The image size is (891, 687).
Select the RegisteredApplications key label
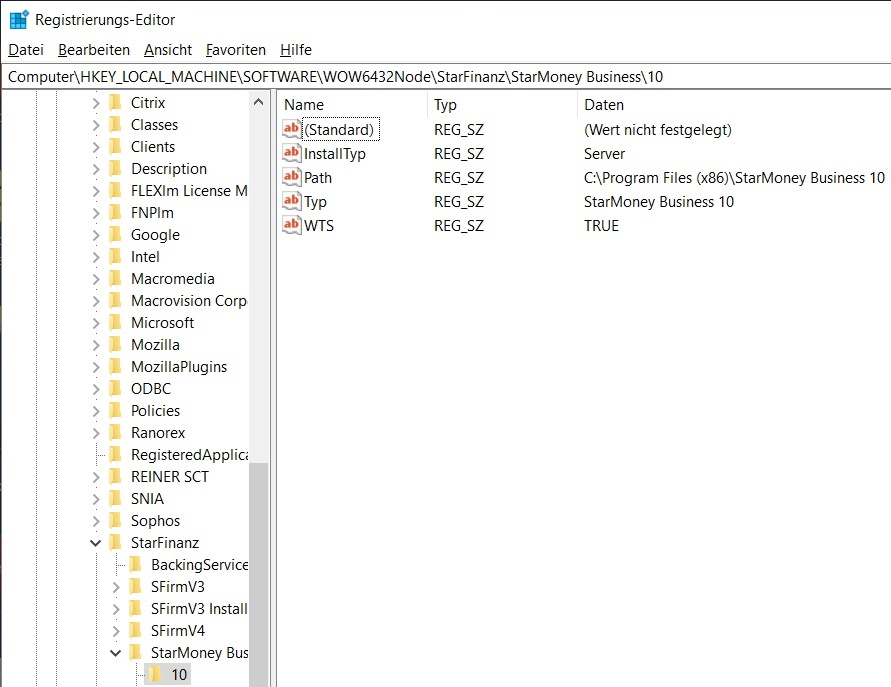coord(190,455)
